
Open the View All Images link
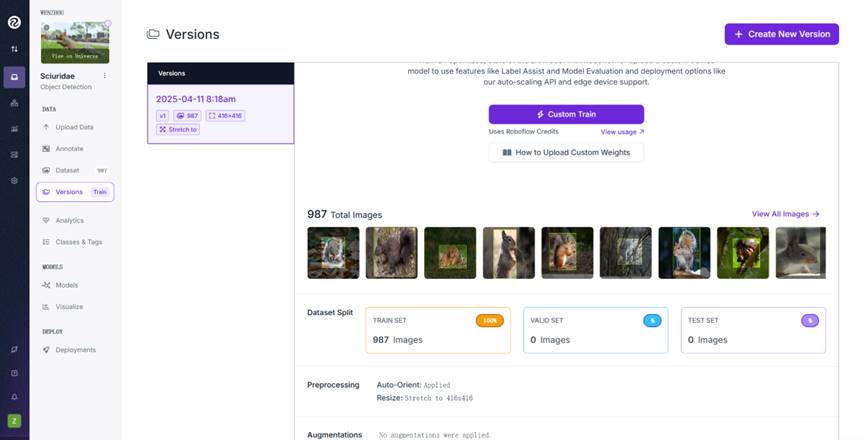[x=785, y=214]
